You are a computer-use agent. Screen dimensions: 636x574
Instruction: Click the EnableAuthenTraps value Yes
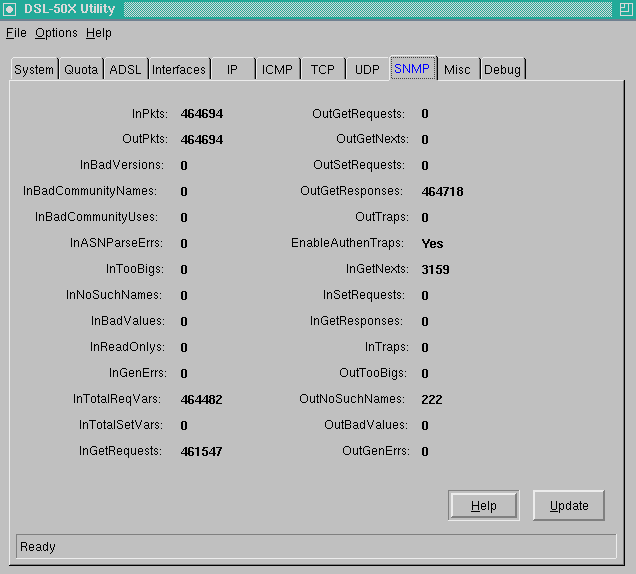pos(432,243)
